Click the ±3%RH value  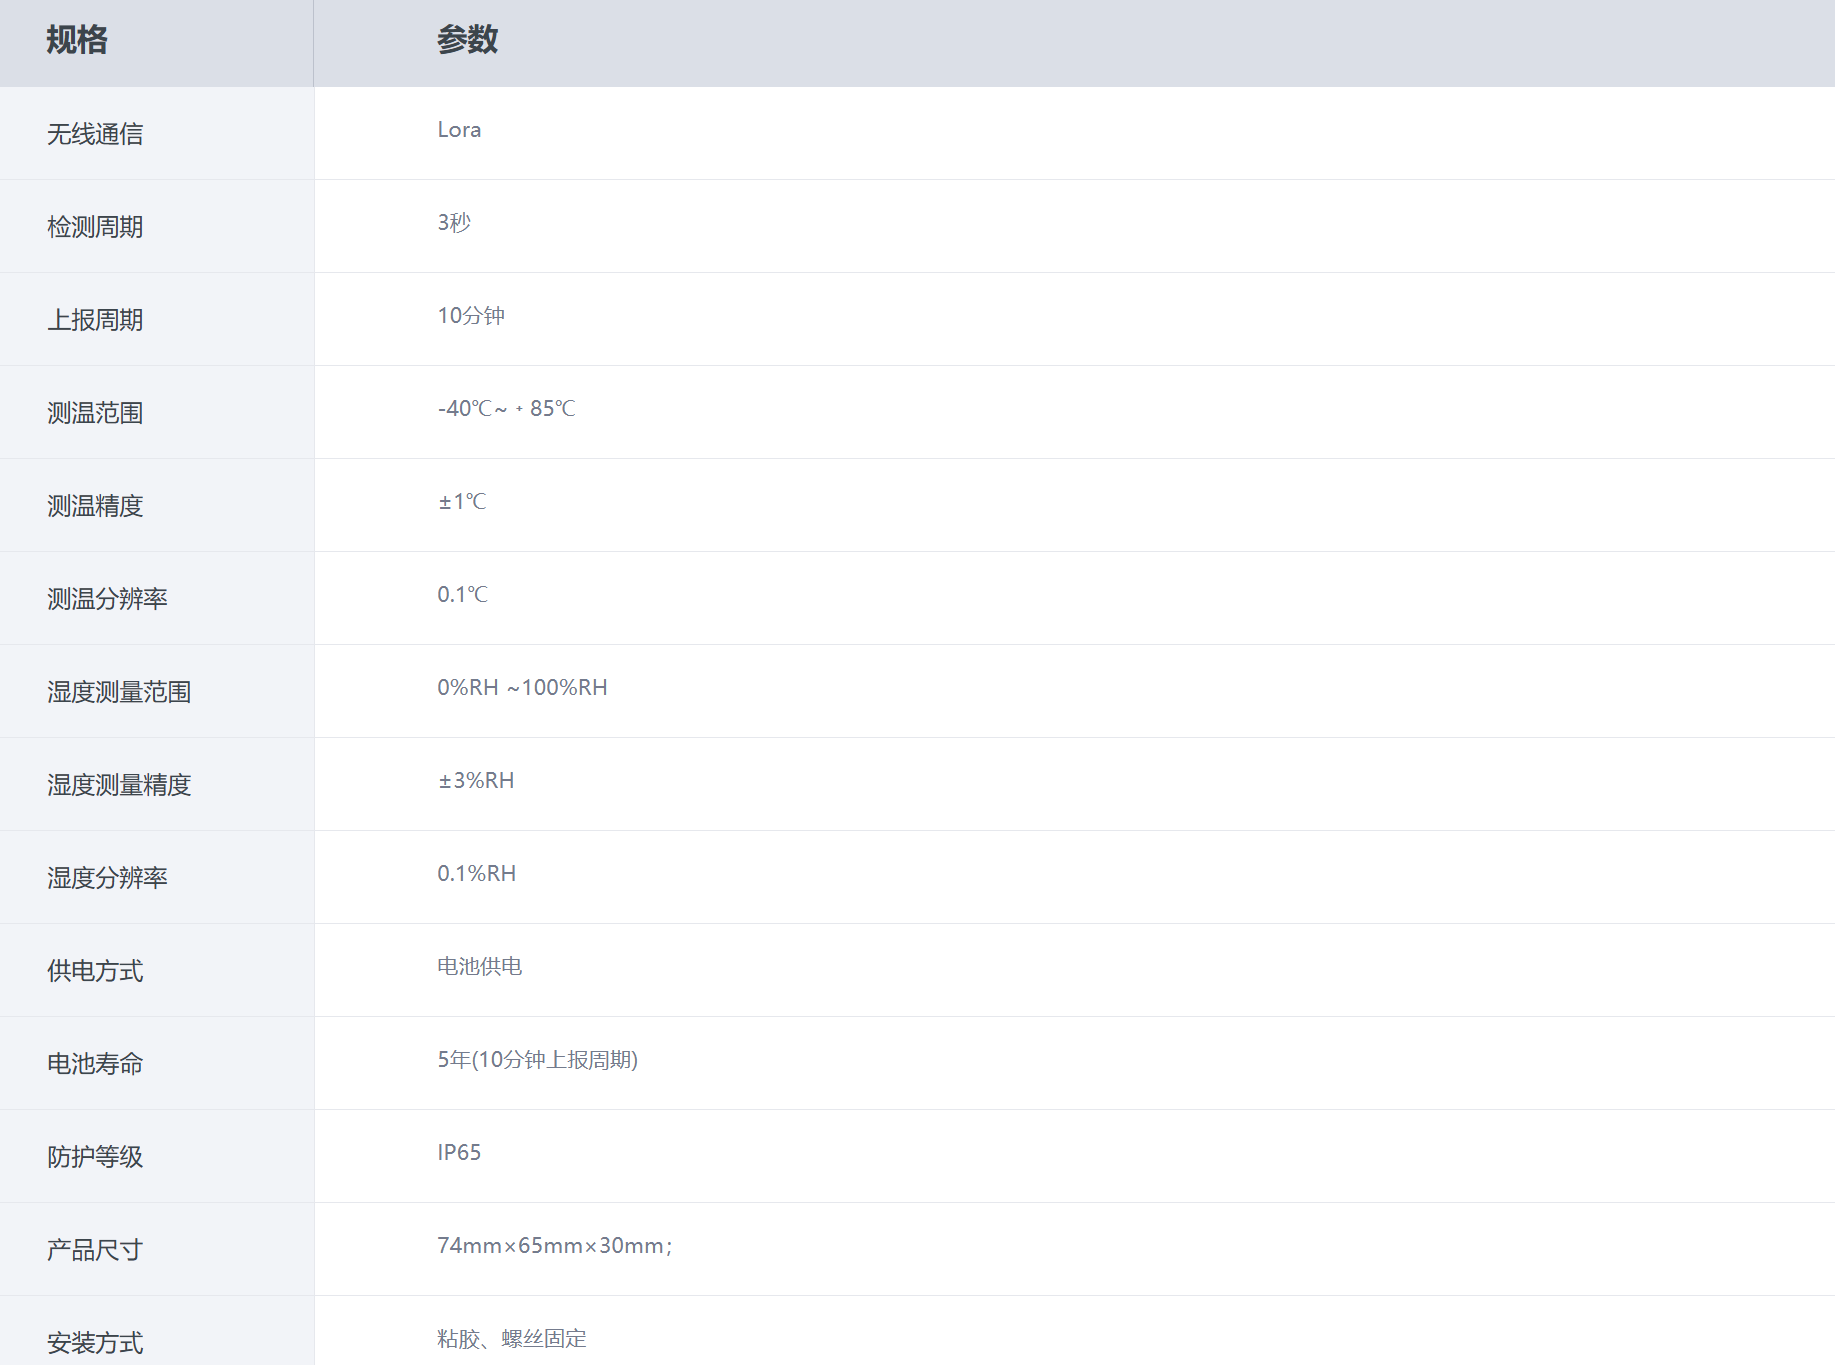coord(476,781)
